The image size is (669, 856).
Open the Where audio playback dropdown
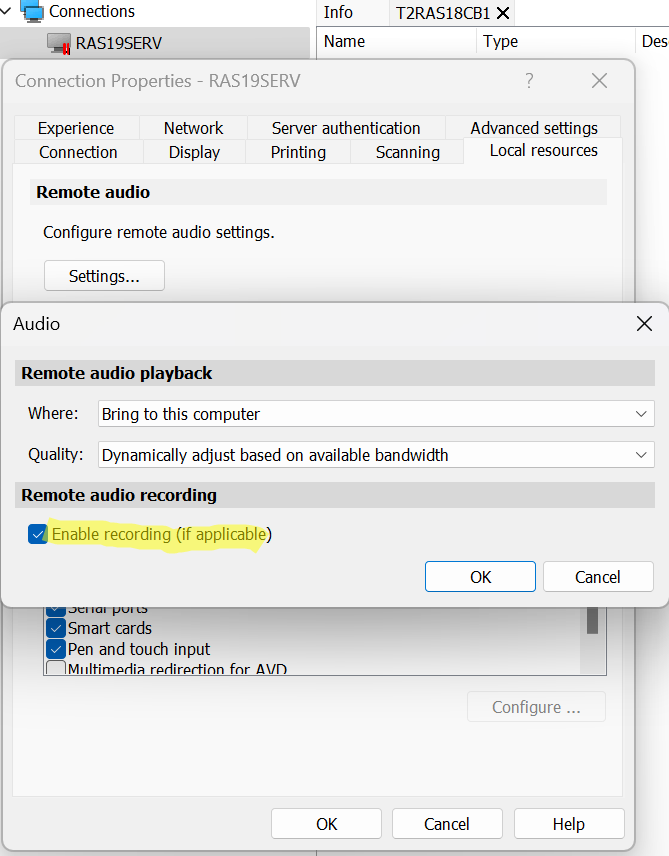pyautogui.click(x=376, y=413)
